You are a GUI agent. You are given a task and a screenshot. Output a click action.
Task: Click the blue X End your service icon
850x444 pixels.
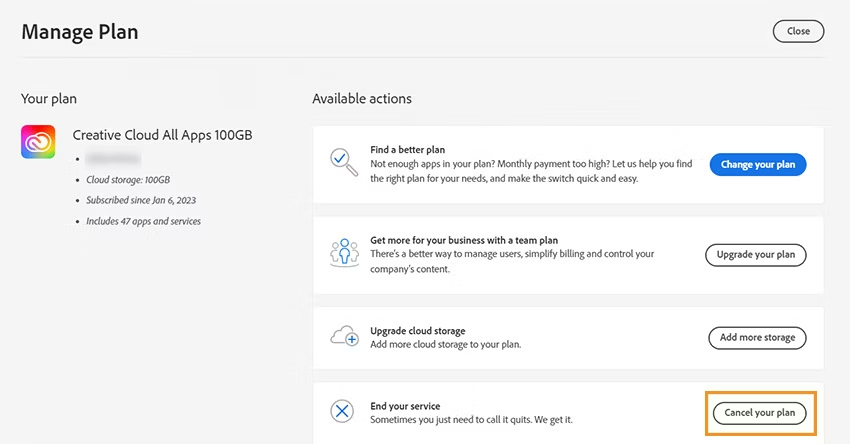point(342,411)
